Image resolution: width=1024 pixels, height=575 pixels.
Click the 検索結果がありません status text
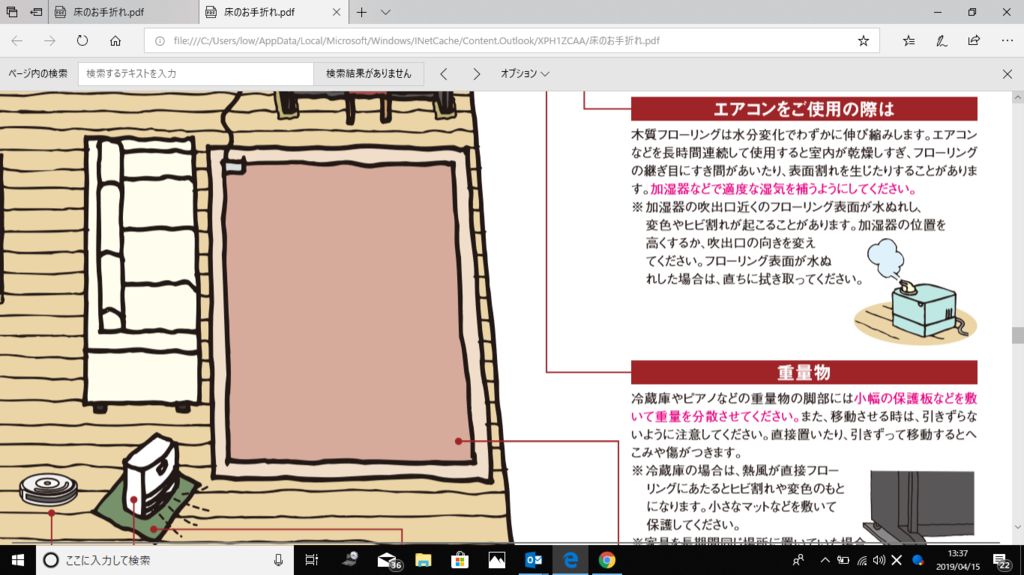368,74
